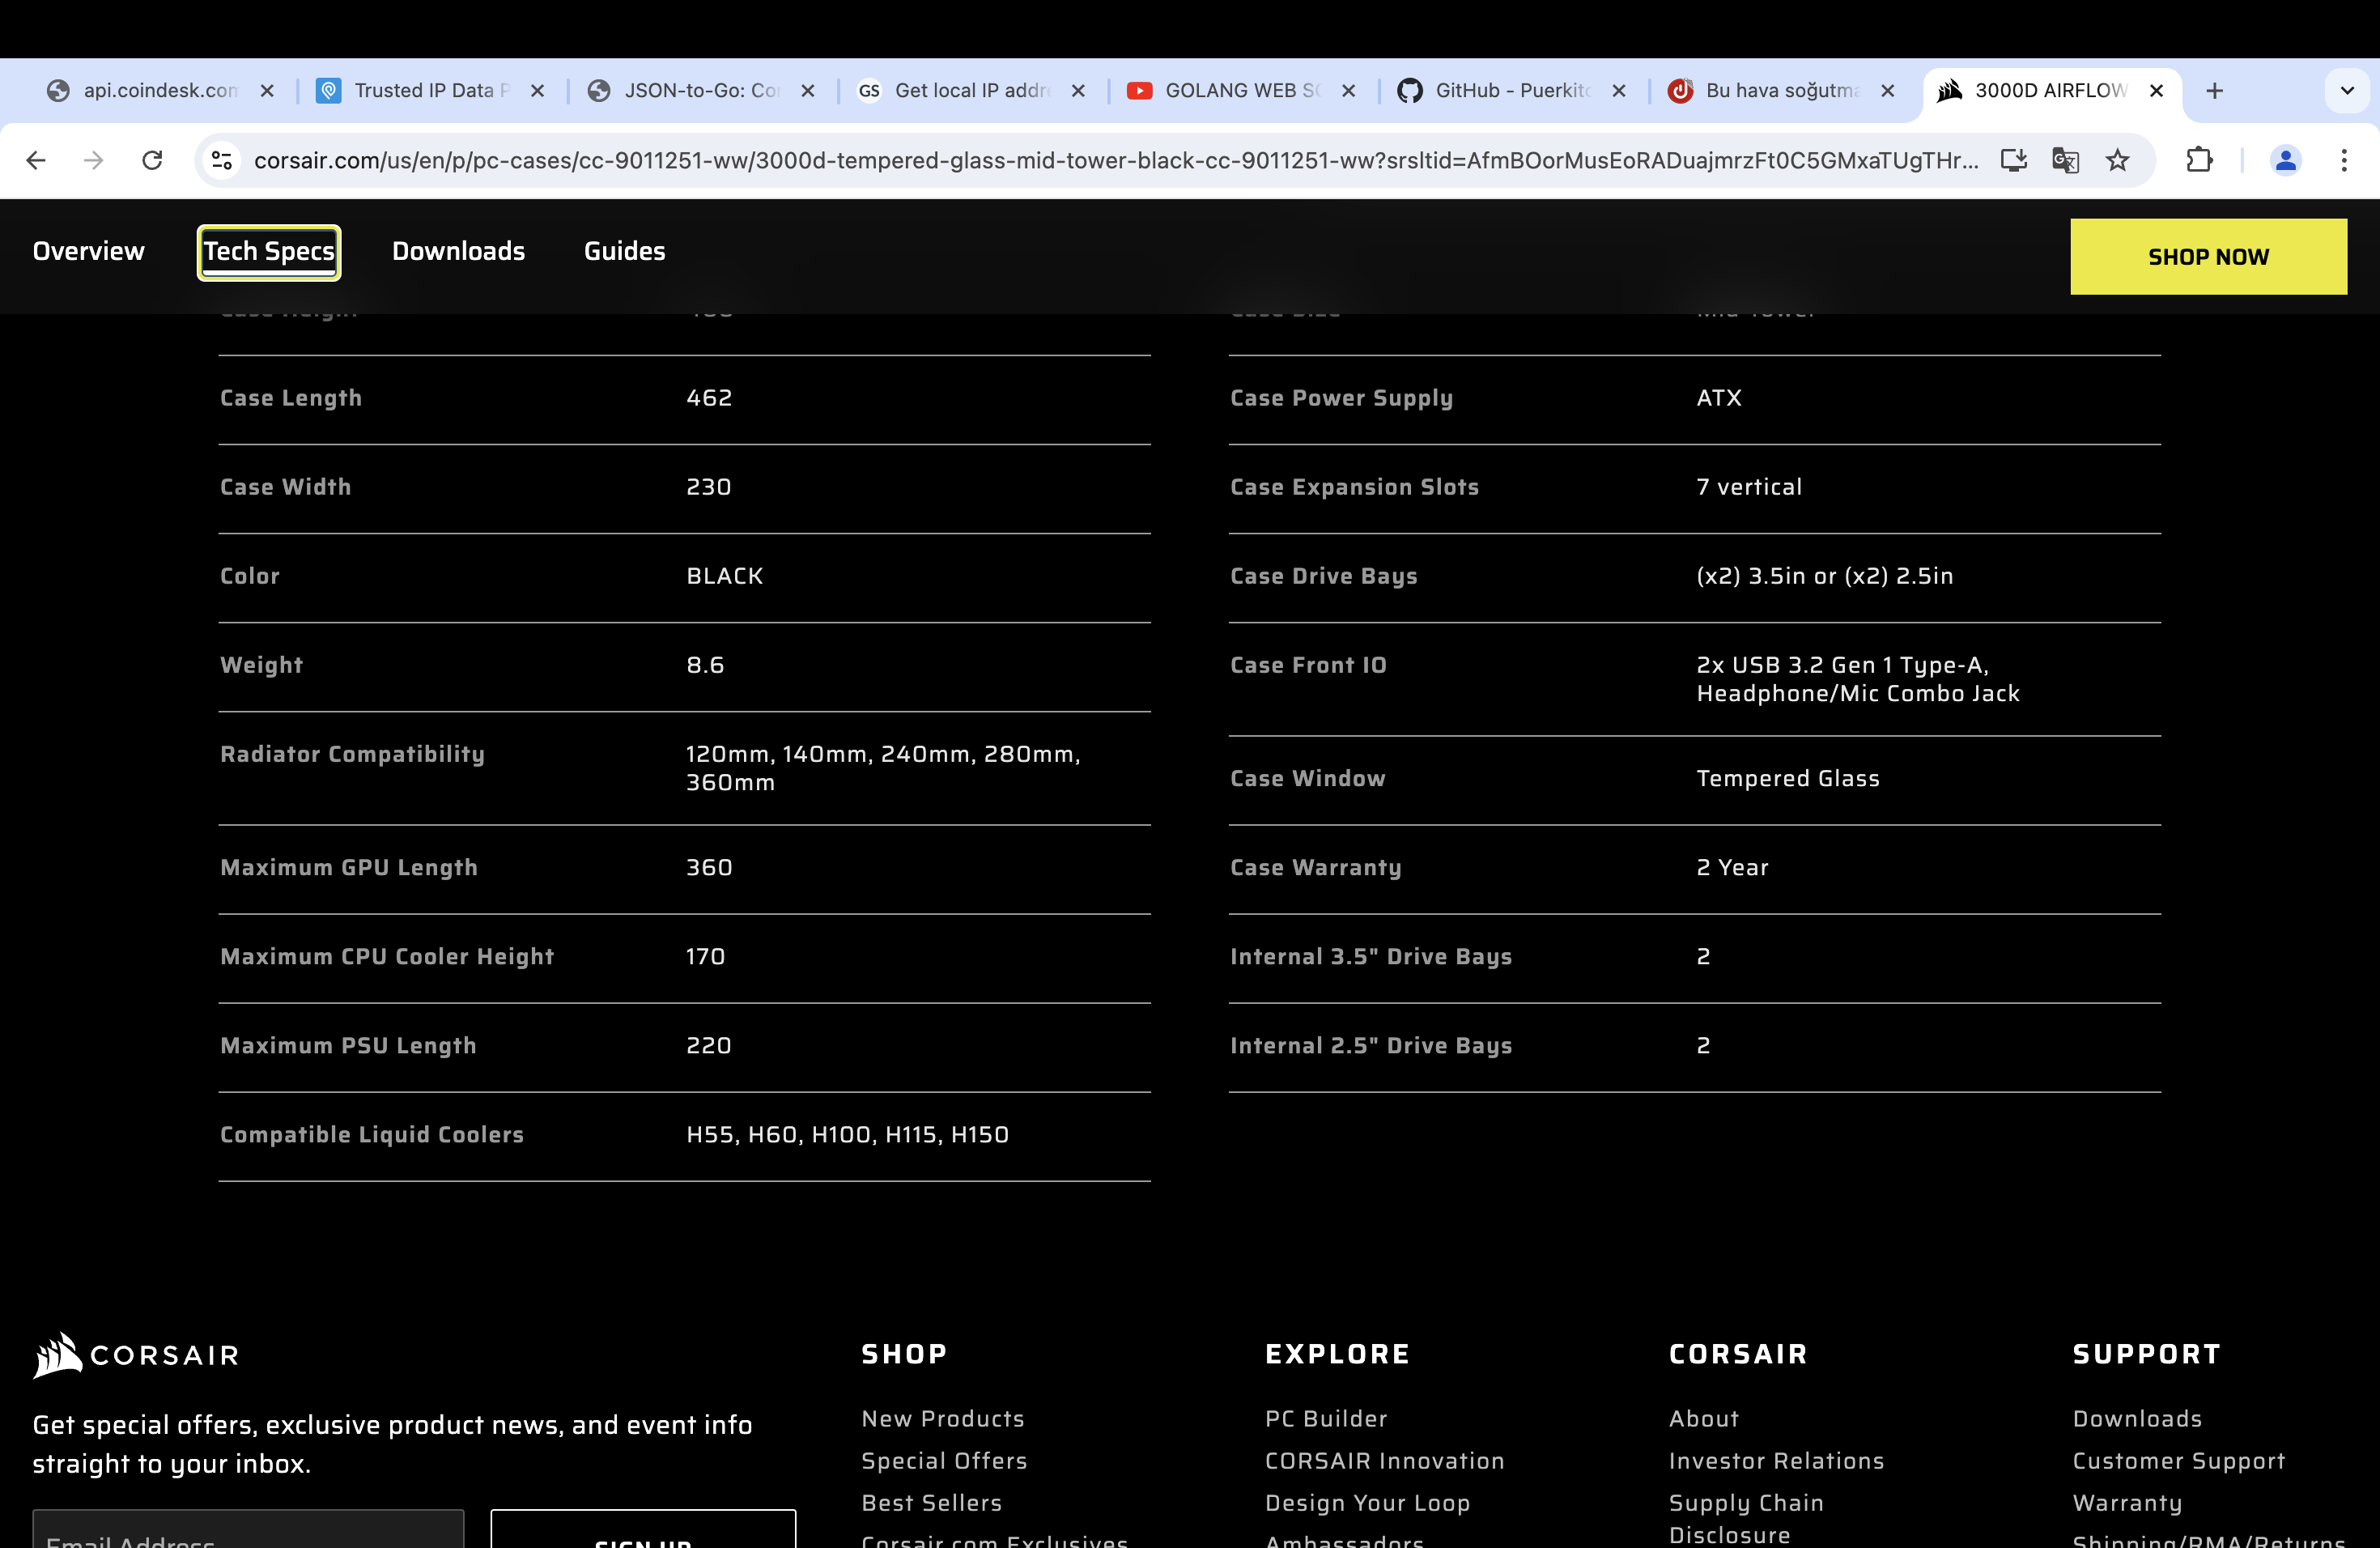This screenshot has height=1548, width=2380.
Task: Click the 'Case Warranty' label
Action: point(1315,868)
